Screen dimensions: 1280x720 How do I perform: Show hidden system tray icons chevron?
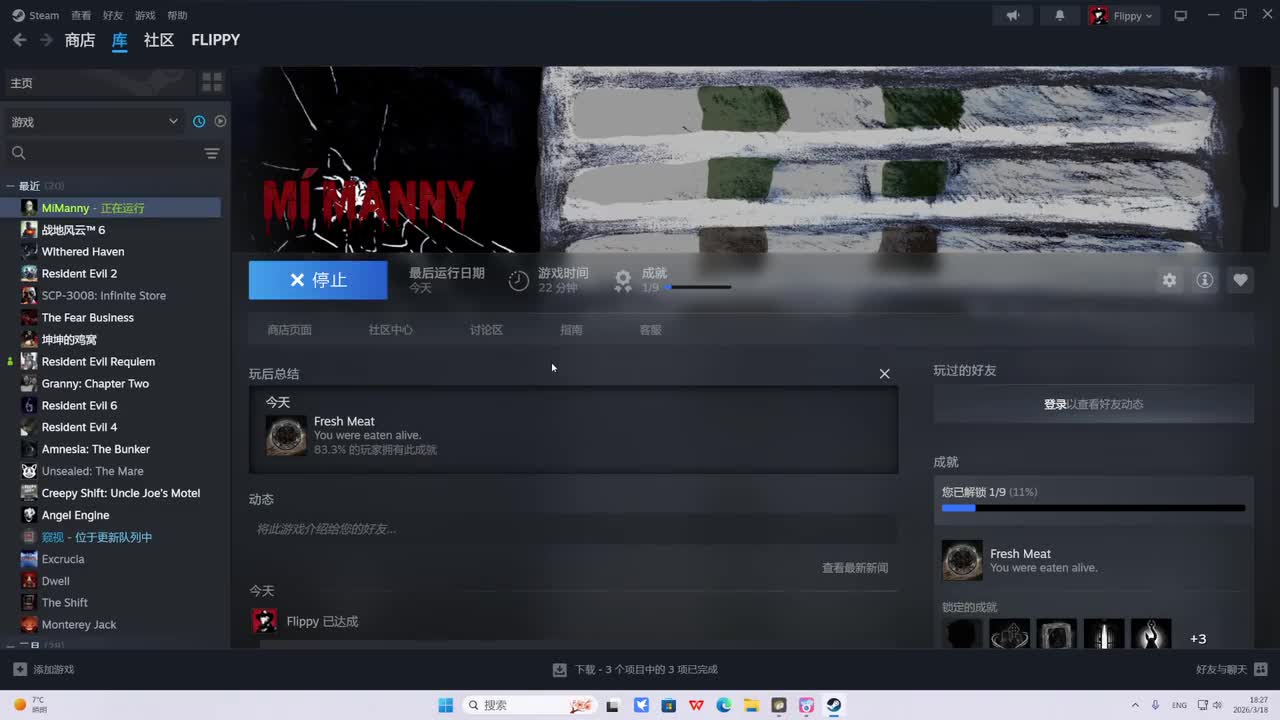point(1135,705)
